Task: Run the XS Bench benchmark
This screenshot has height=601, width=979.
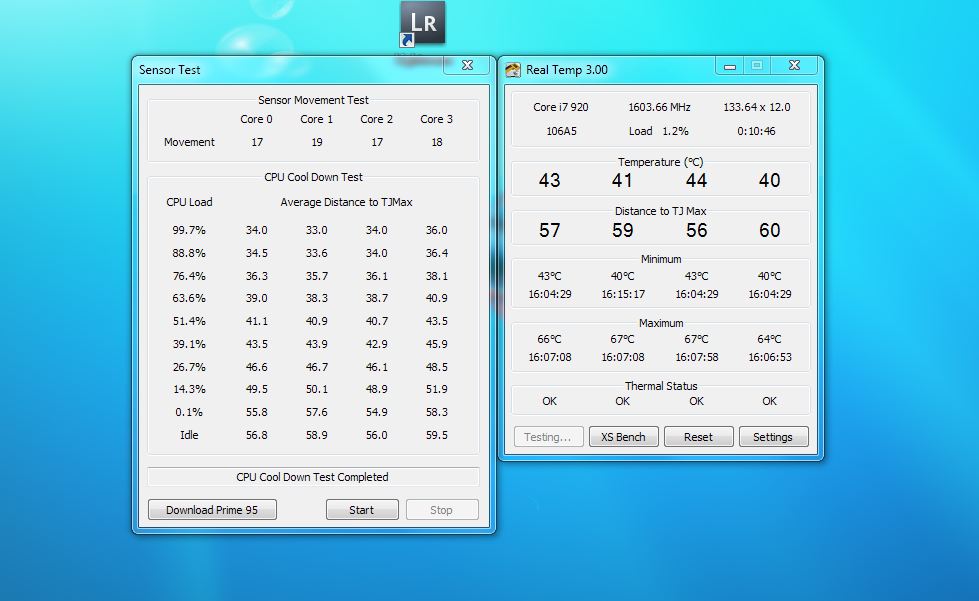Action: (623, 437)
